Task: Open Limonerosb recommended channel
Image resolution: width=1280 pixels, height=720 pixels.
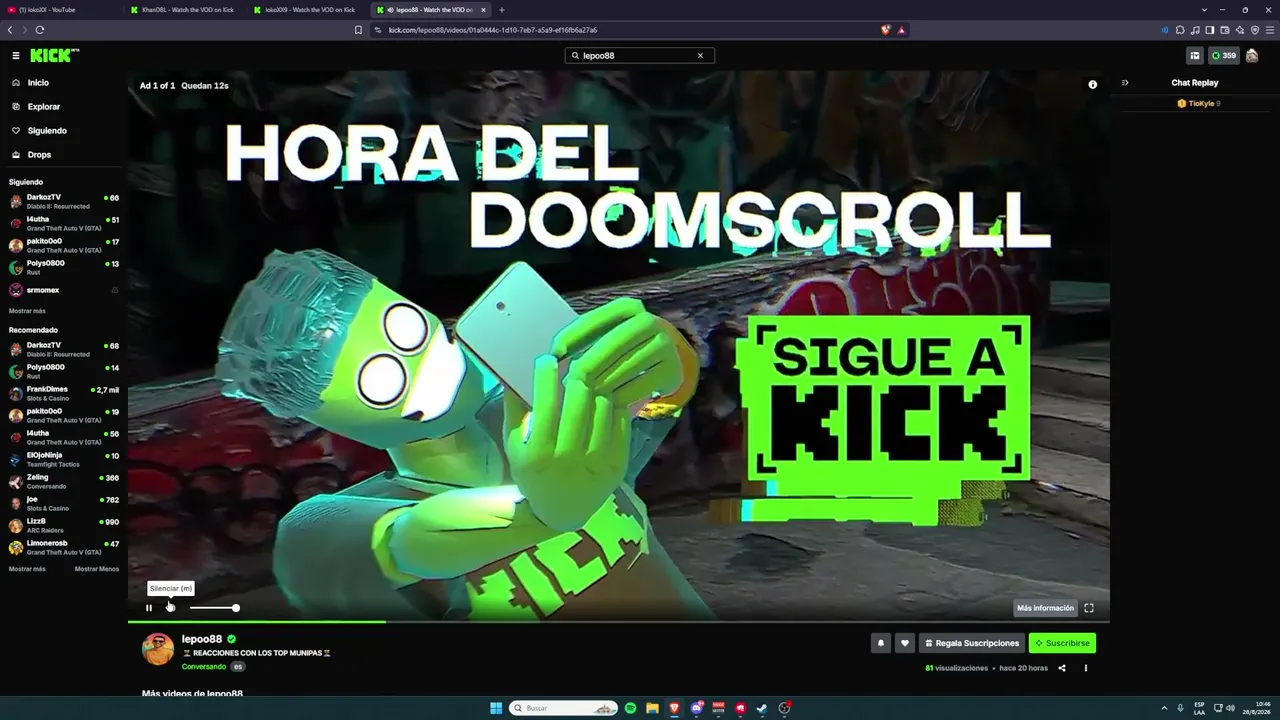Action: (64, 547)
